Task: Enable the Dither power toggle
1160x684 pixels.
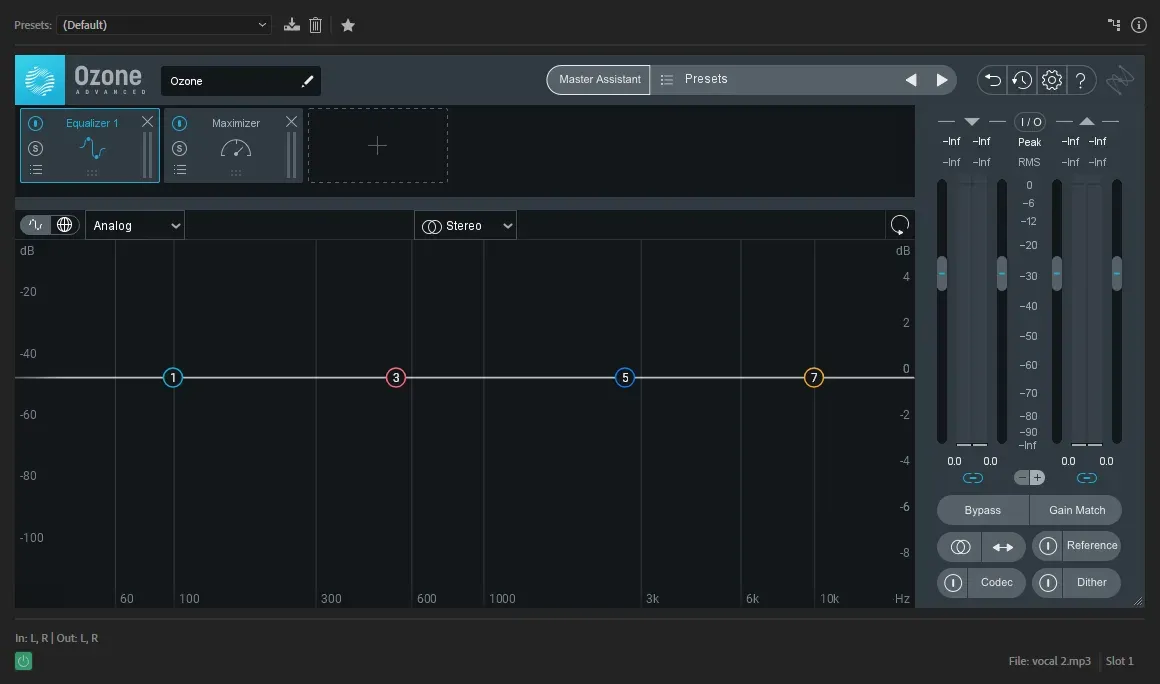Action: [x=1048, y=583]
